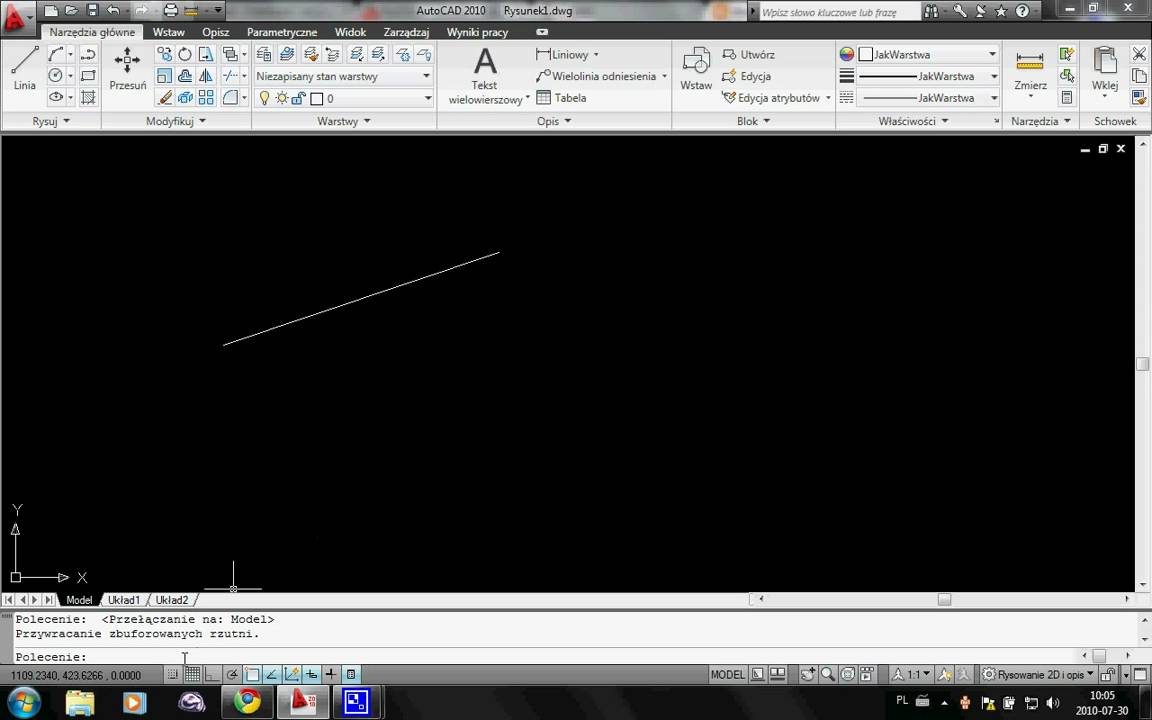
Task: Click the copy objects tool in Modyfikuj
Action: click(165, 54)
